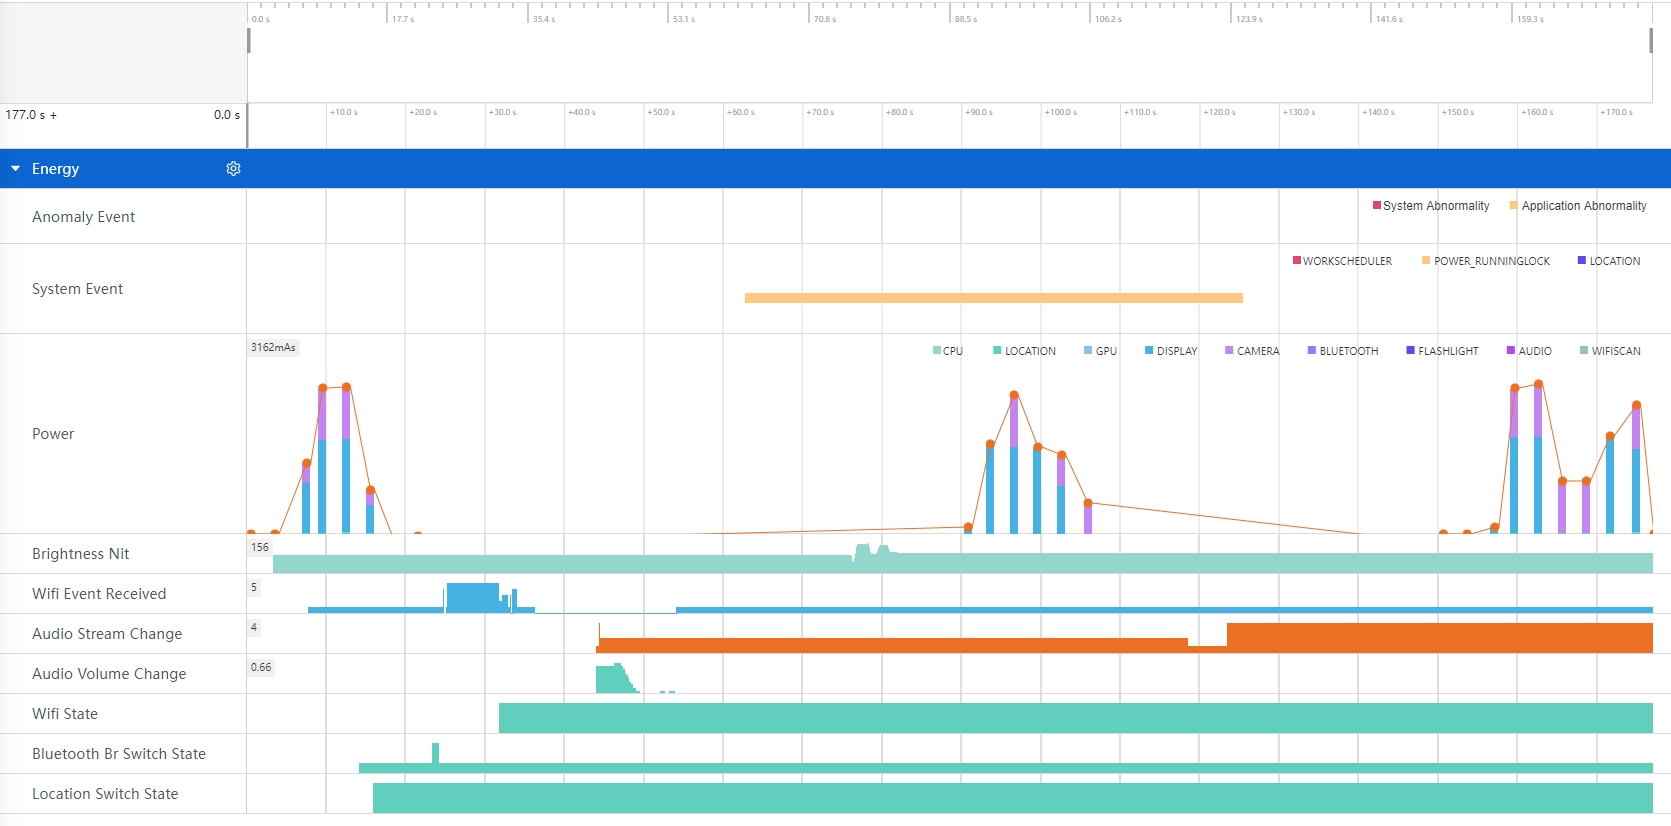Click the System Abnormality legend swatch
This screenshot has width=1671, height=826.
[x=1377, y=206]
